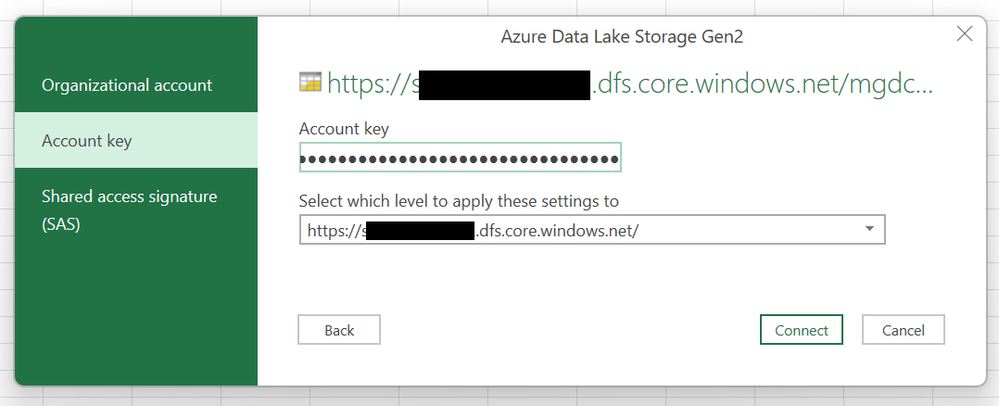Click the Account key label above the field
The height and width of the screenshot is (406, 999).
(344, 128)
